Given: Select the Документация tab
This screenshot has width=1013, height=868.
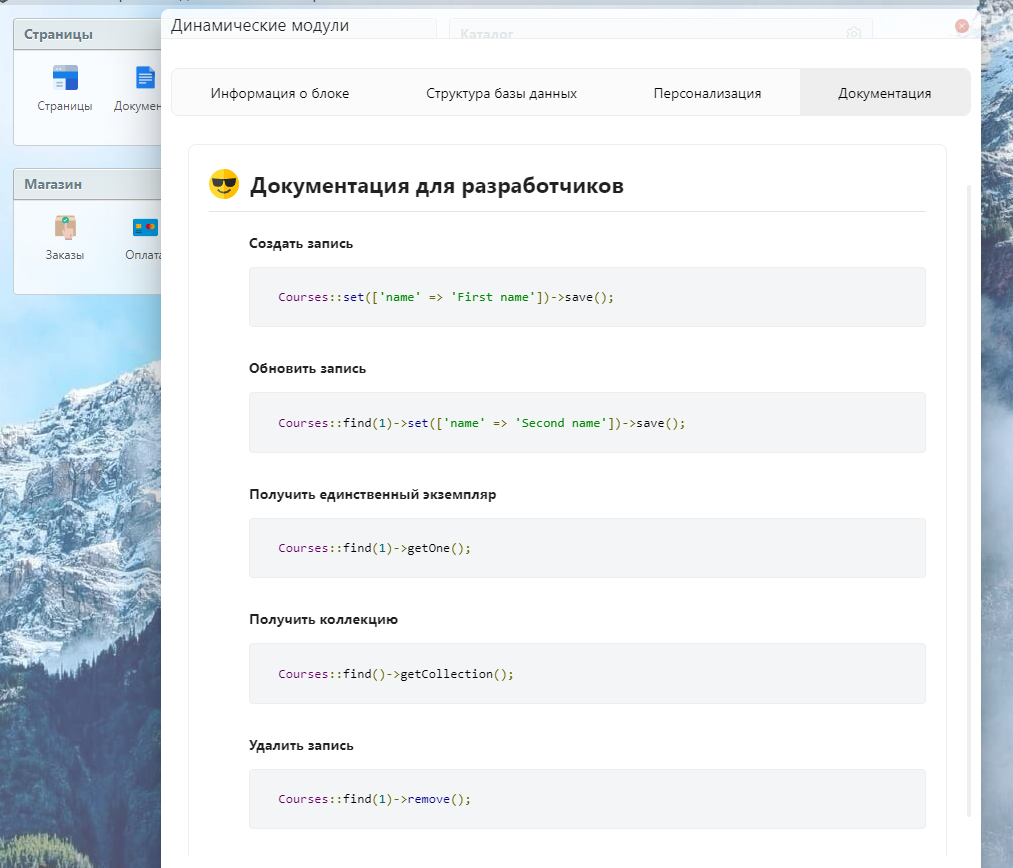Looking at the screenshot, I should (884, 93).
